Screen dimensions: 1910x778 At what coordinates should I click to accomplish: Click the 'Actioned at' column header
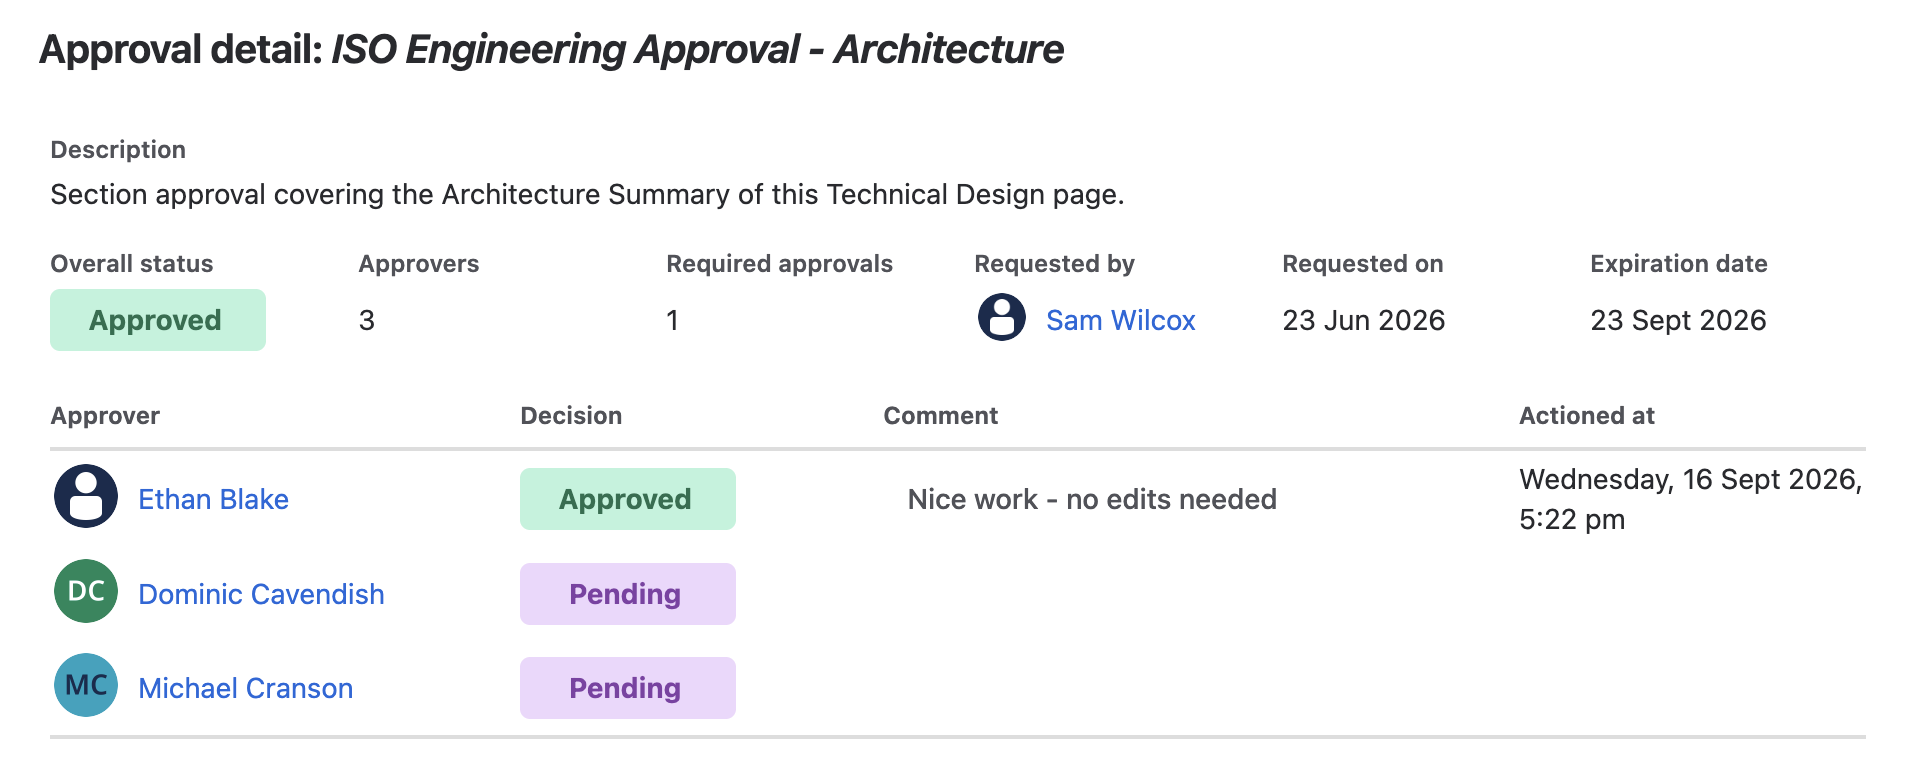pyautogui.click(x=1587, y=416)
